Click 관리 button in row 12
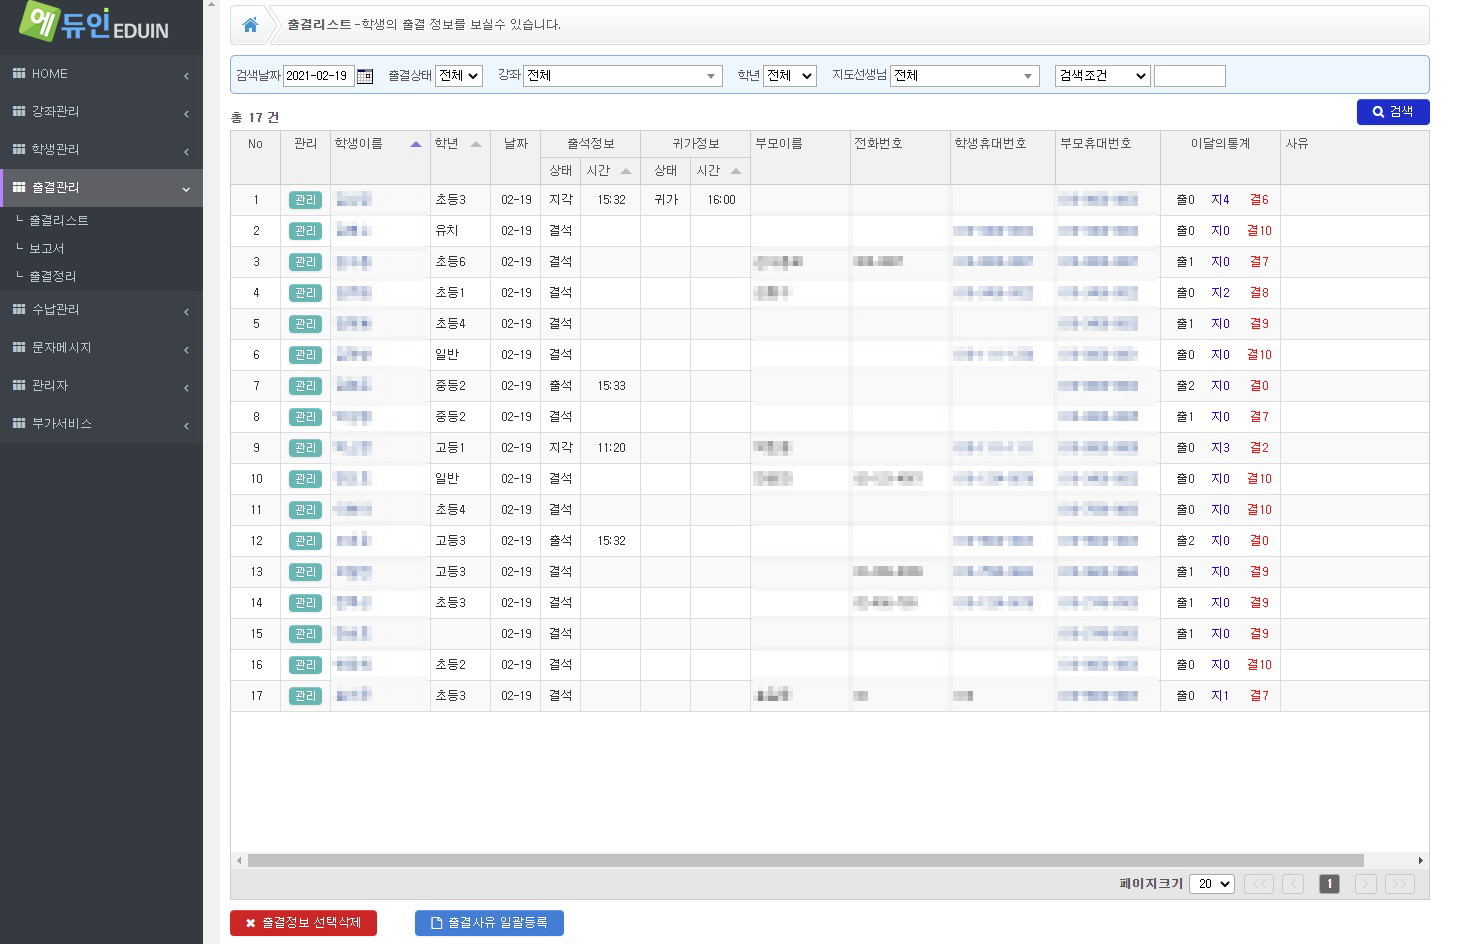 (305, 541)
